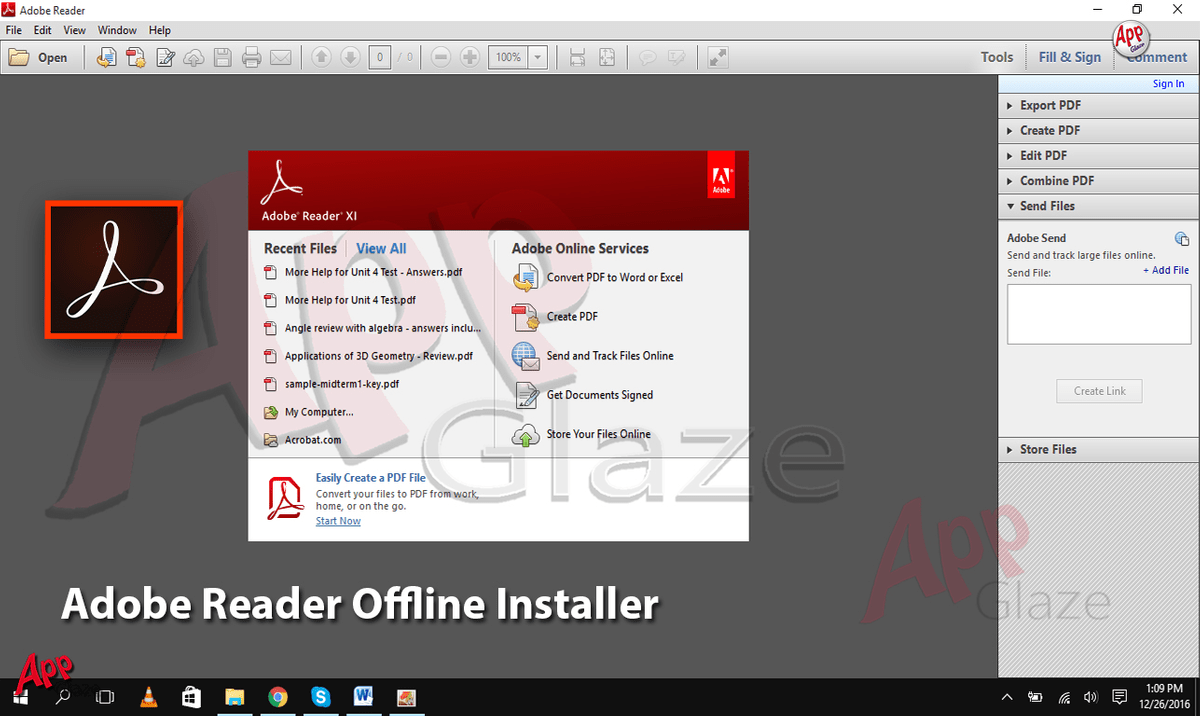This screenshot has height=716, width=1200.
Task: Click the Save floppy disk icon
Action: coord(223,57)
